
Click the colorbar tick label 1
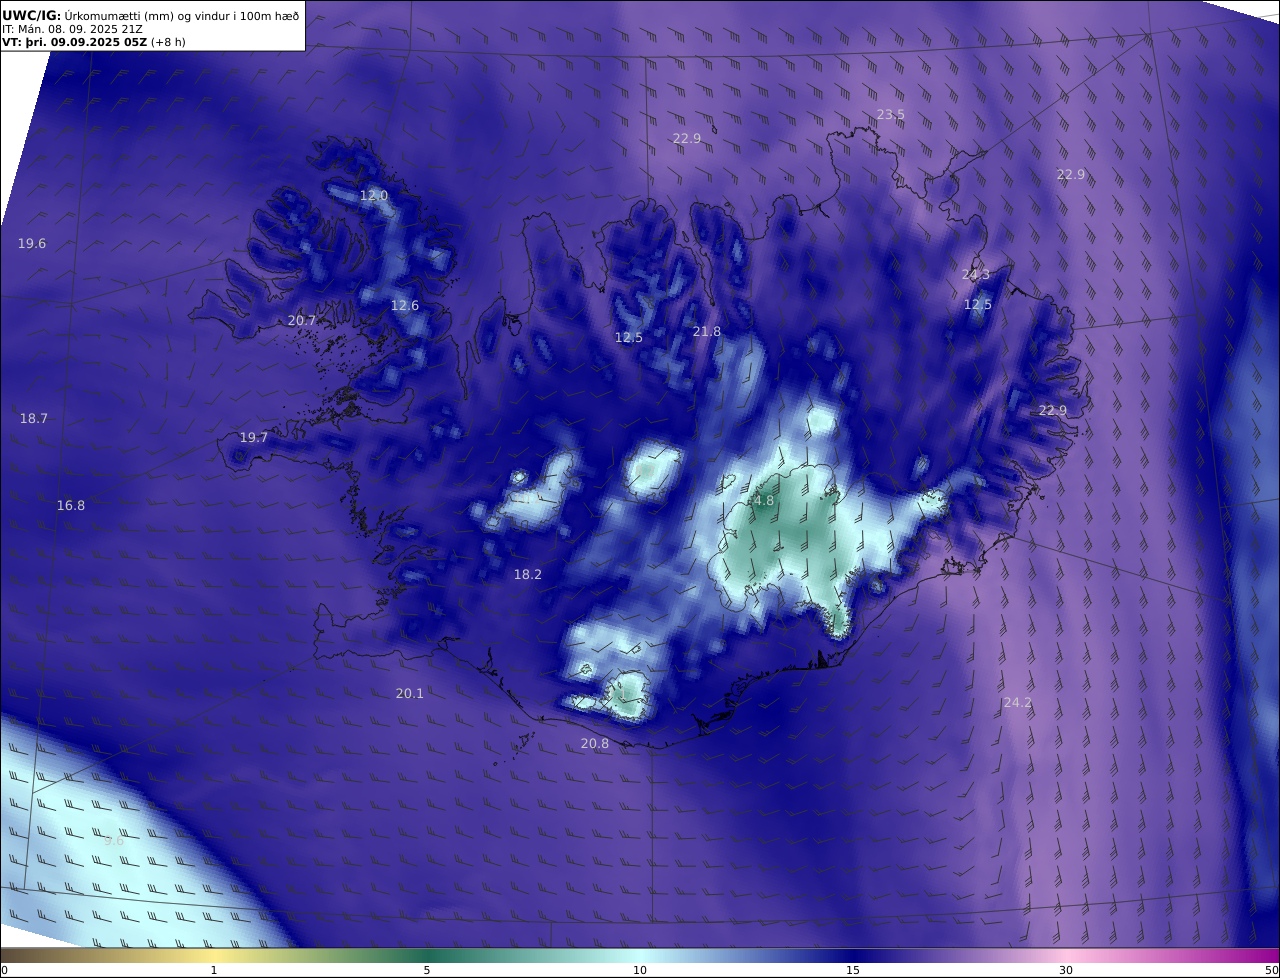214,970
